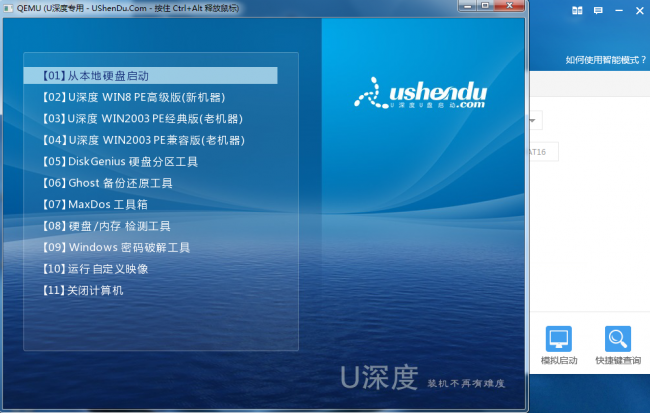Expand the dropdown arrow behind QEMU window
Image resolution: width=650 pixels, height=413 pixels.
point(533,121)
